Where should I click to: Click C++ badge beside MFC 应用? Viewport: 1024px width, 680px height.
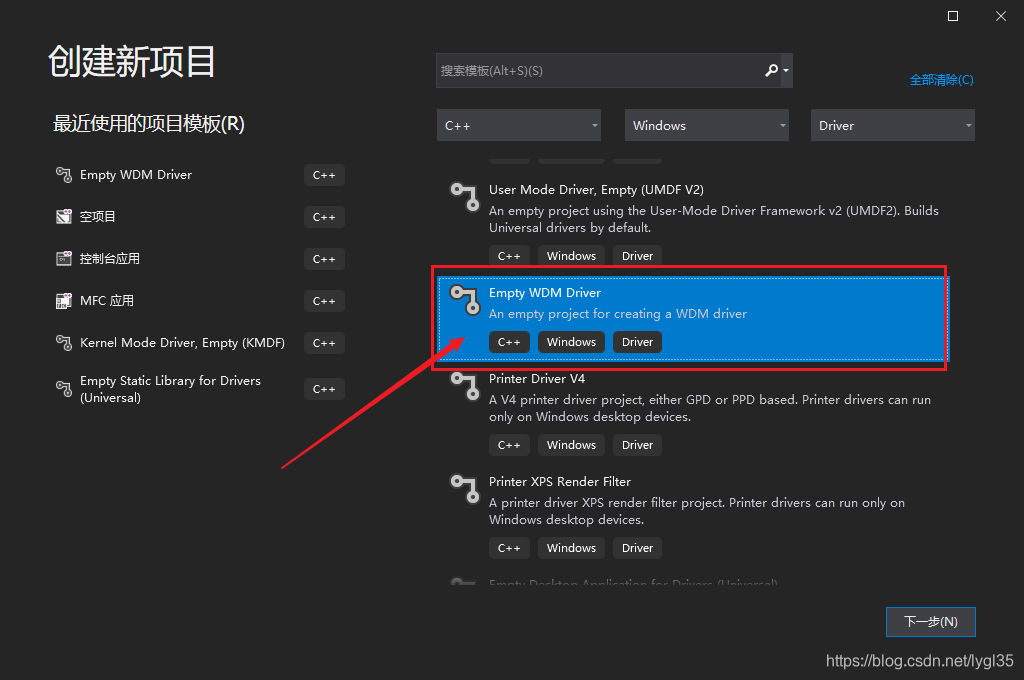click(324, 300)
